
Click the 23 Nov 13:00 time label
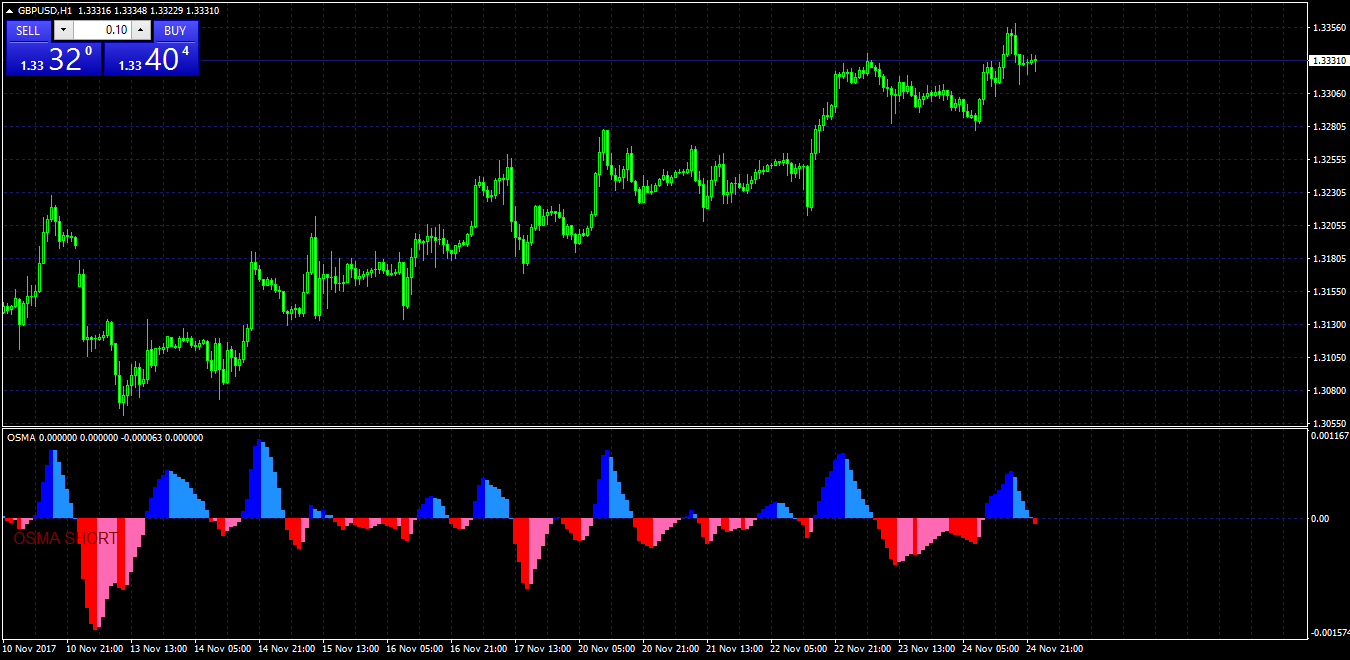[x=927, y=649]
